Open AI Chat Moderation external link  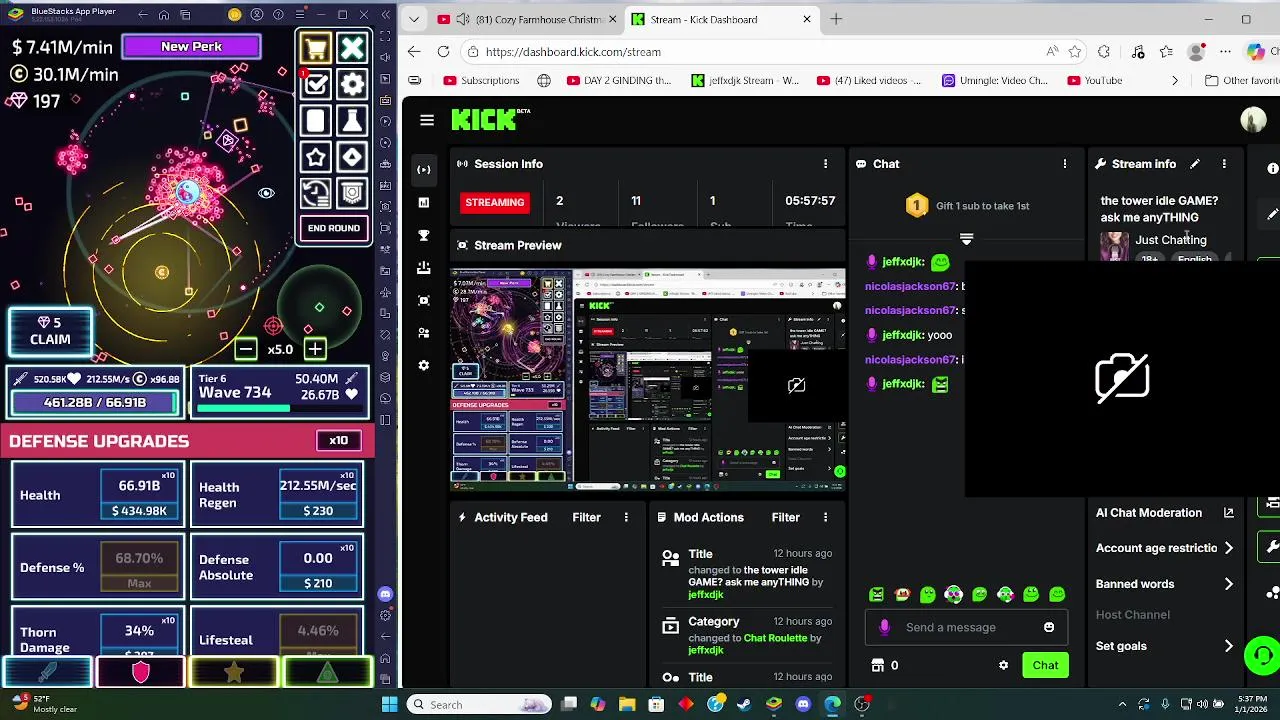[1229, 513]
